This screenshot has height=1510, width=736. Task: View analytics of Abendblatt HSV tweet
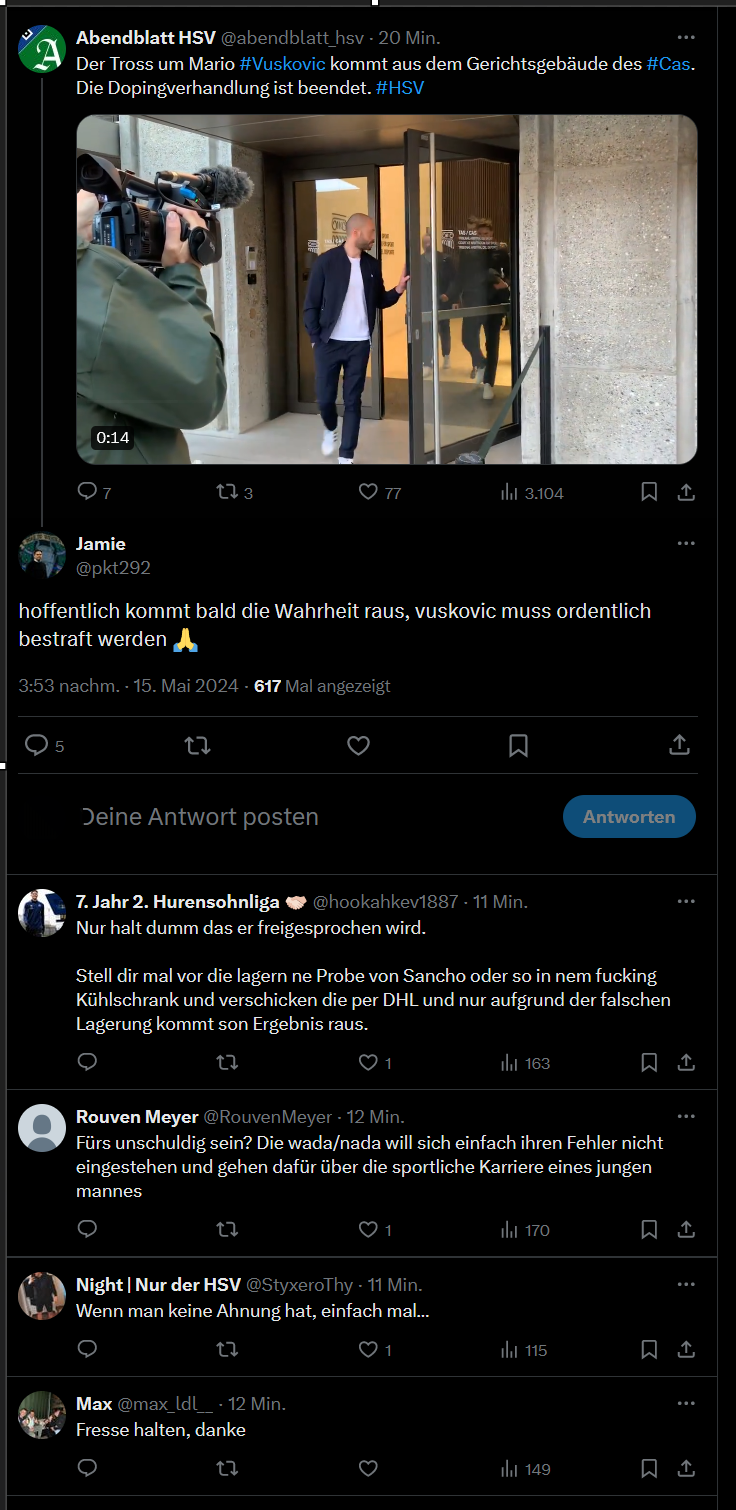pyautogui.click(x=510, y=492)
